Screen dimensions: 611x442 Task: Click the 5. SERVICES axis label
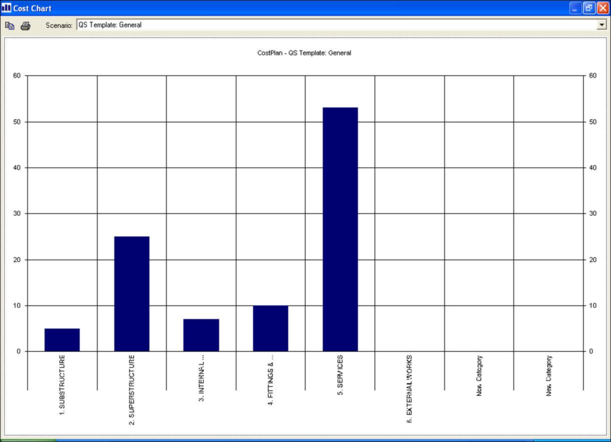340,376
